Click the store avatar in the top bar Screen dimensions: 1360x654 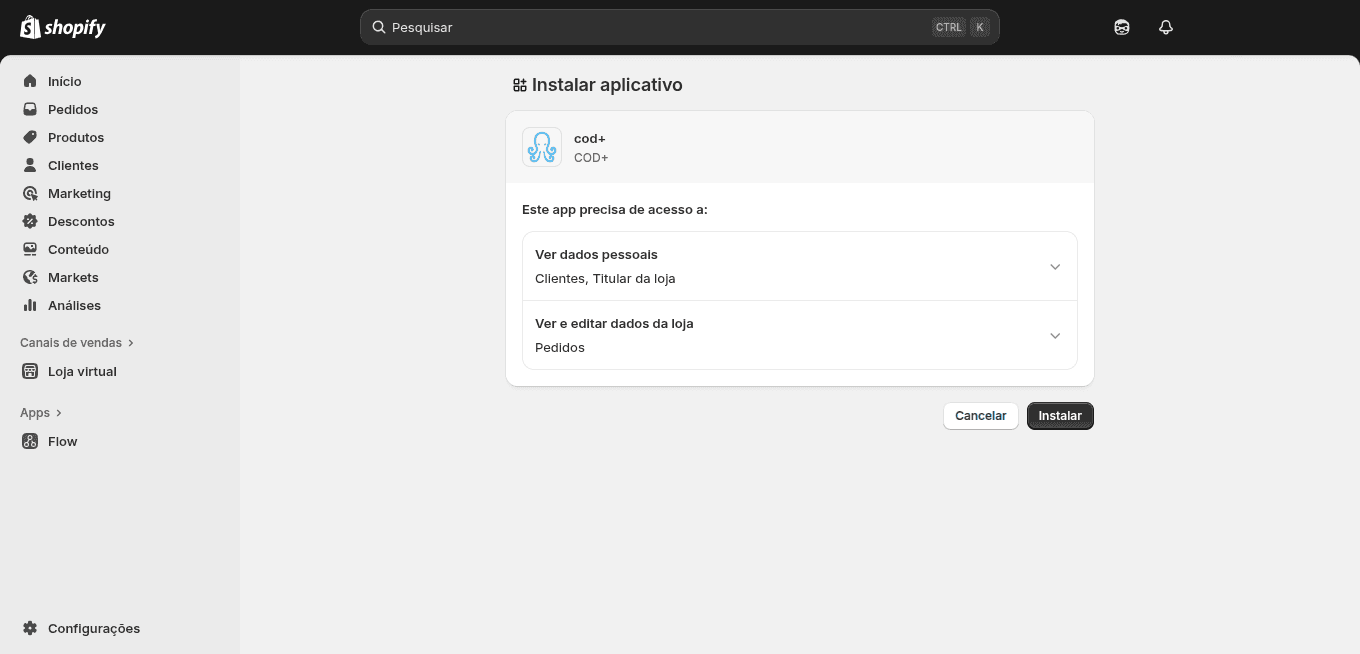point(1121,27)
